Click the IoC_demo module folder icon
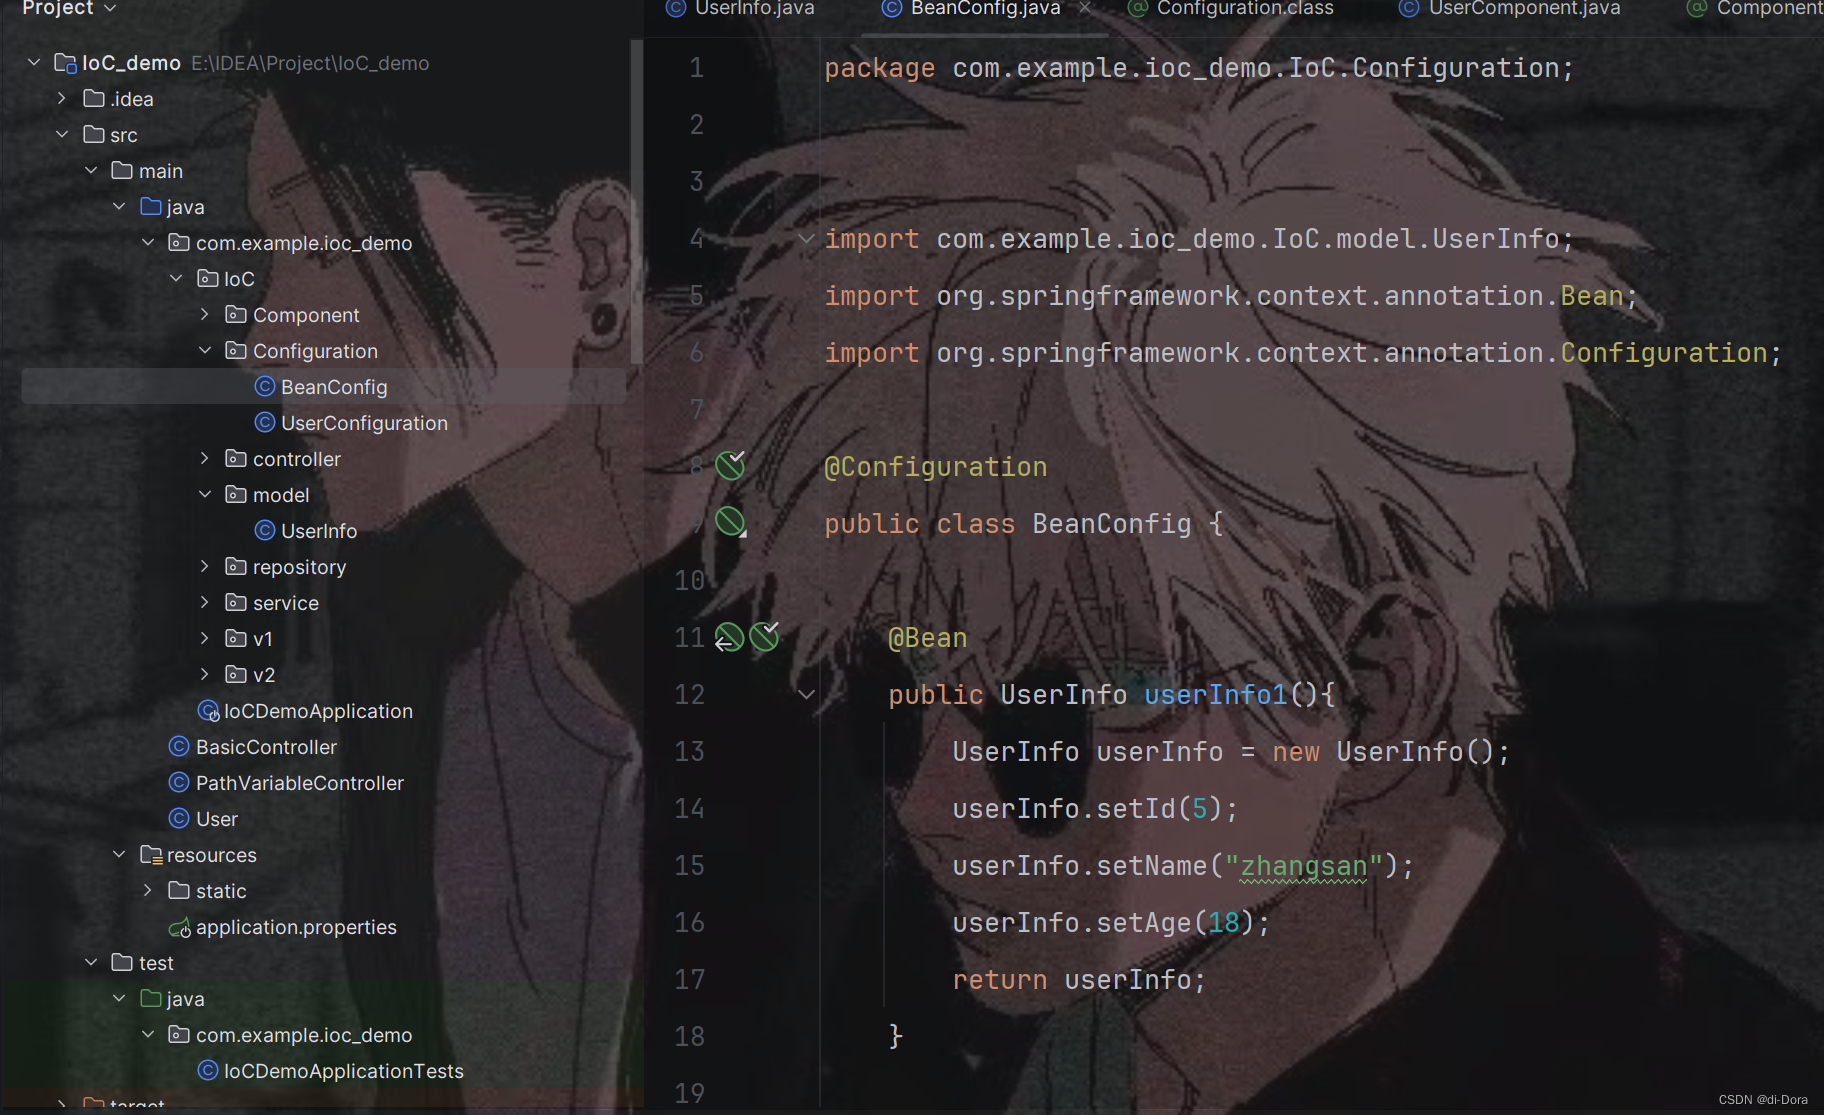1824x1115 pixels. [x=65, y=63]
